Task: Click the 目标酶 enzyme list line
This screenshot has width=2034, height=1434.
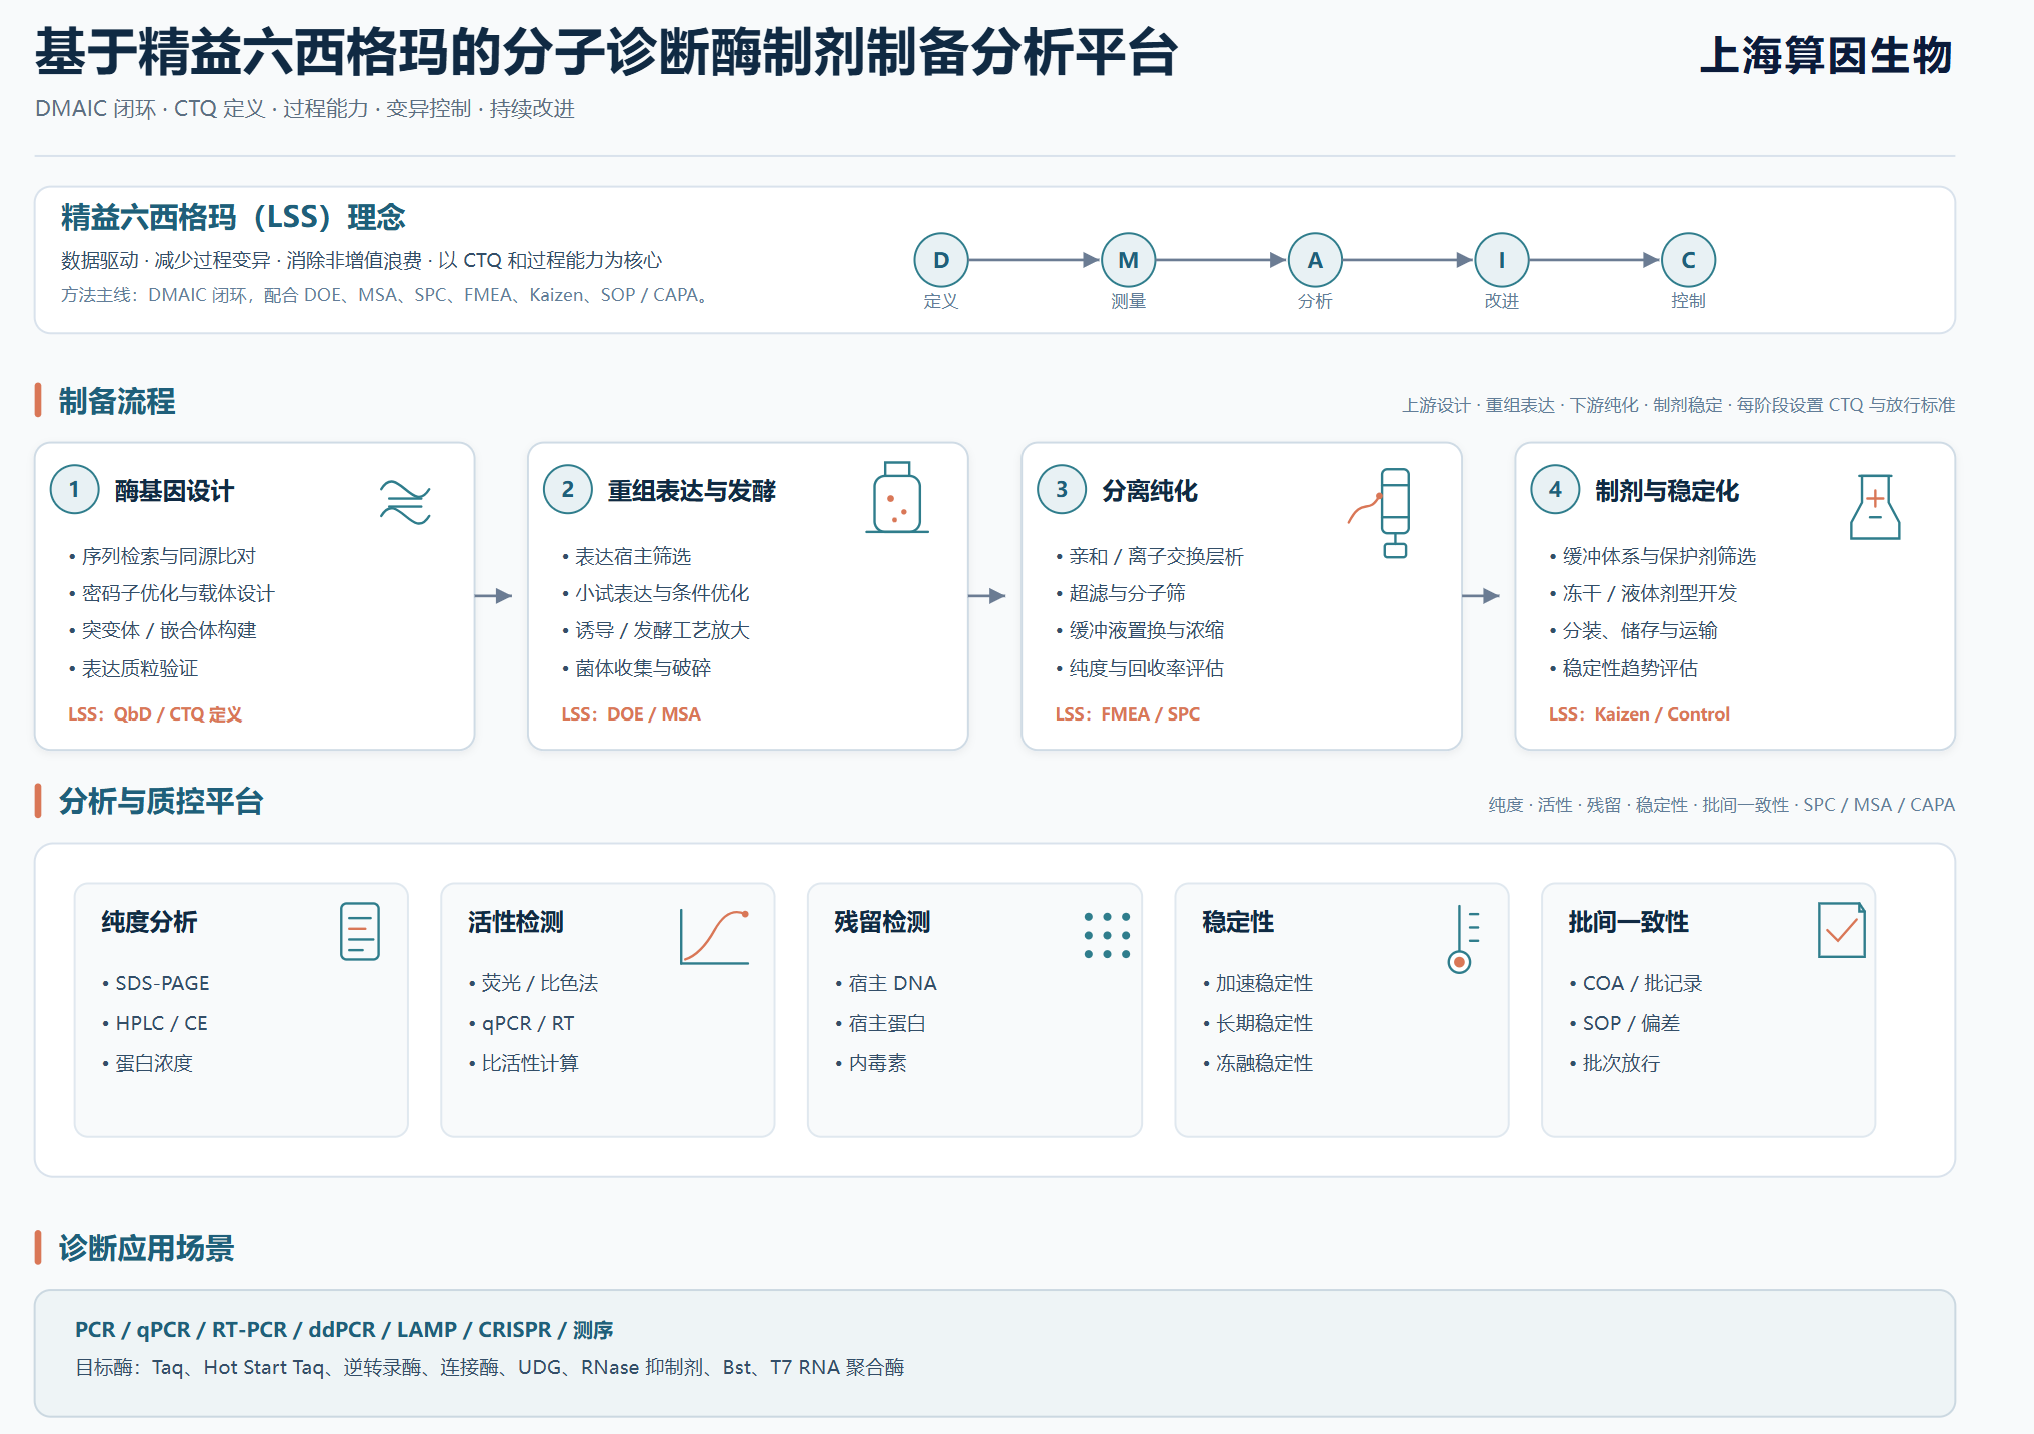Action: click(490, 1367)
